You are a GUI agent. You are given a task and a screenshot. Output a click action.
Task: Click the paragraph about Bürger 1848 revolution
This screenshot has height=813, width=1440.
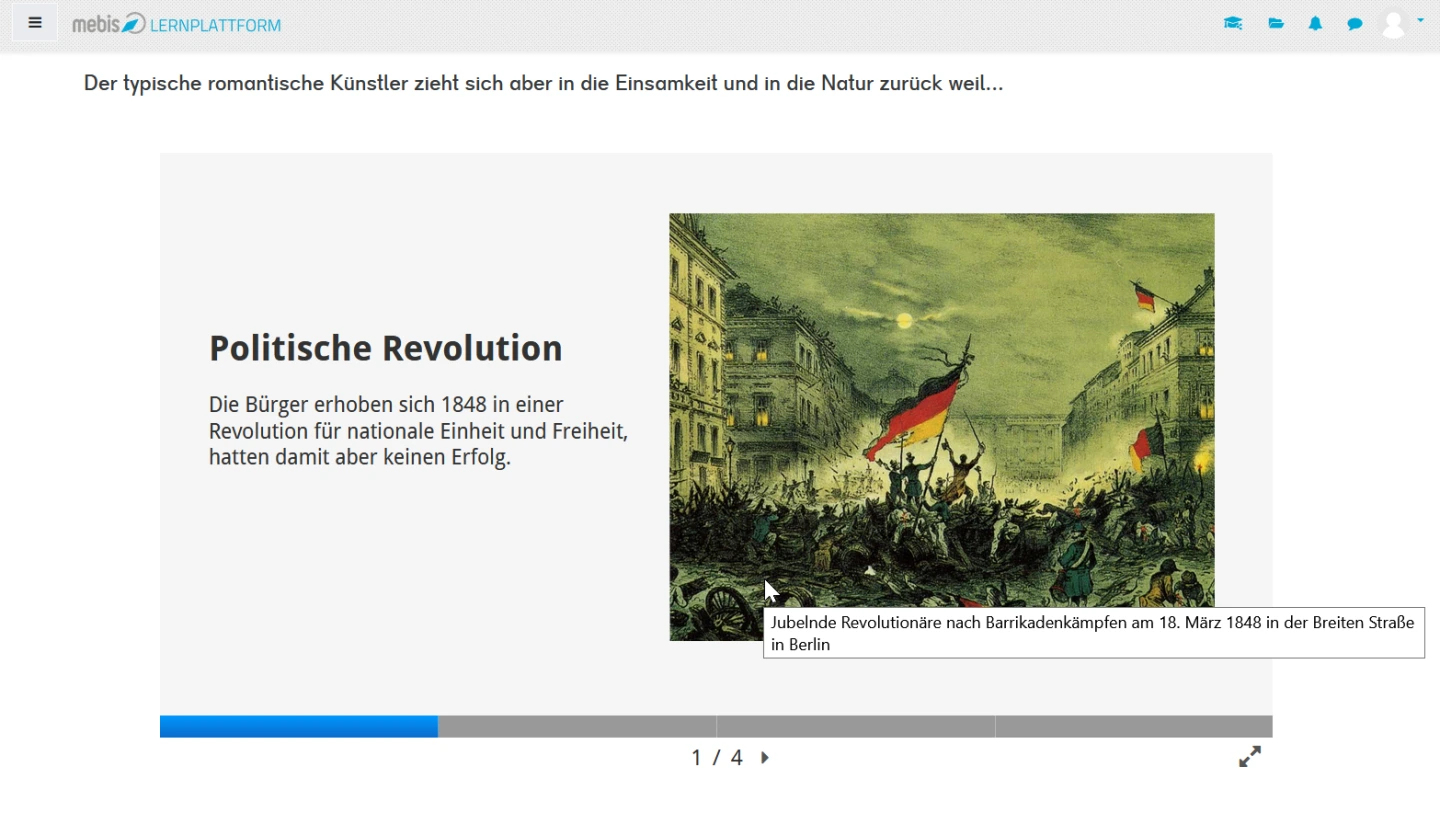coord(418,431)
